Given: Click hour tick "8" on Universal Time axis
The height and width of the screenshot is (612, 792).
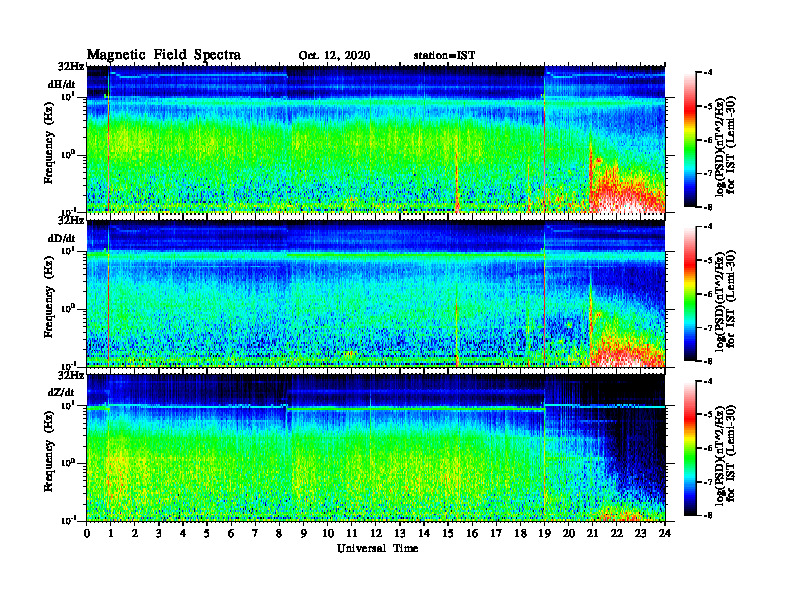Looking at the screenshot, I should point(279,533).
